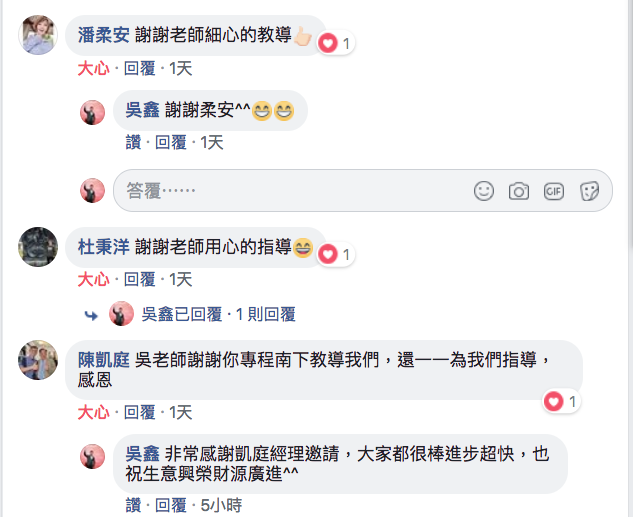Toggle 大心 reaction on 杜秉洋's comment

click(x=93, y=279)
